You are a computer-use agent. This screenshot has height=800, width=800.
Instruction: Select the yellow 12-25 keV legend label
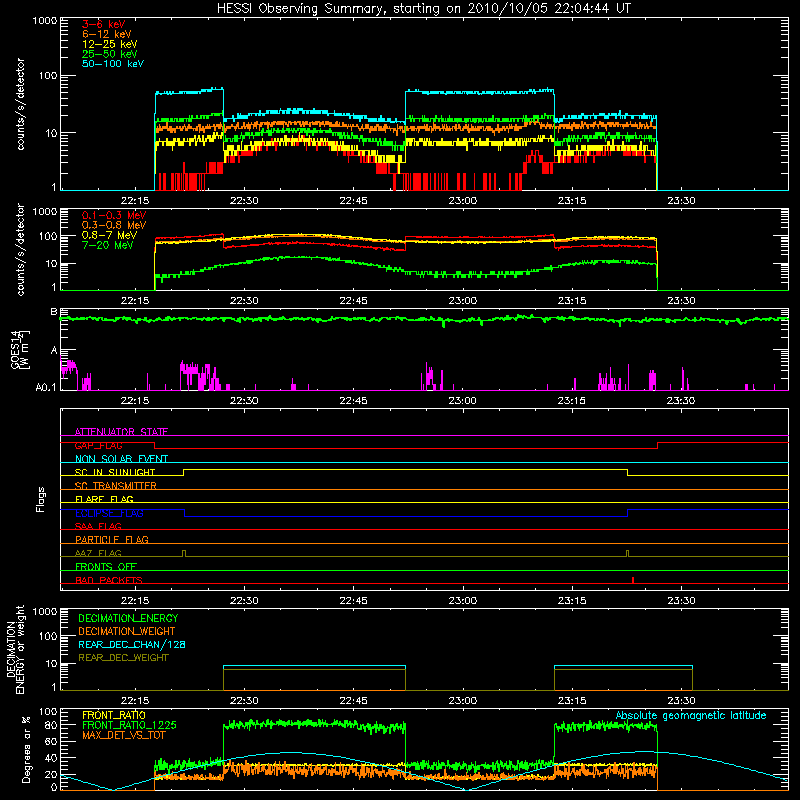(x=110, y=44)
